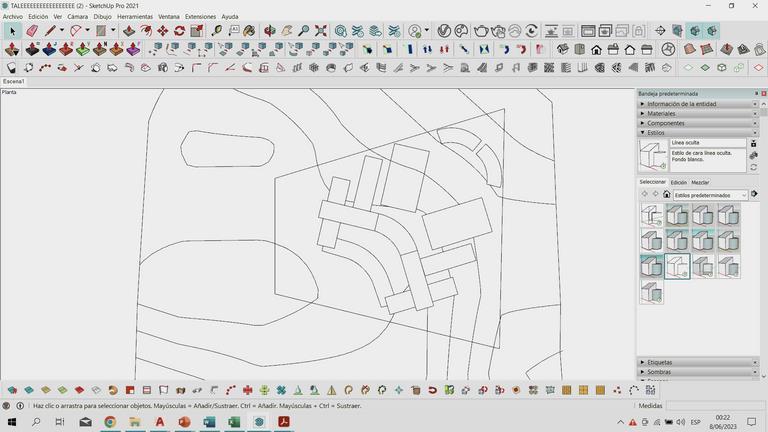Open PowerPoint from the taskbar
The height and width of the screenshot is (432, 768).
(185, 422)
